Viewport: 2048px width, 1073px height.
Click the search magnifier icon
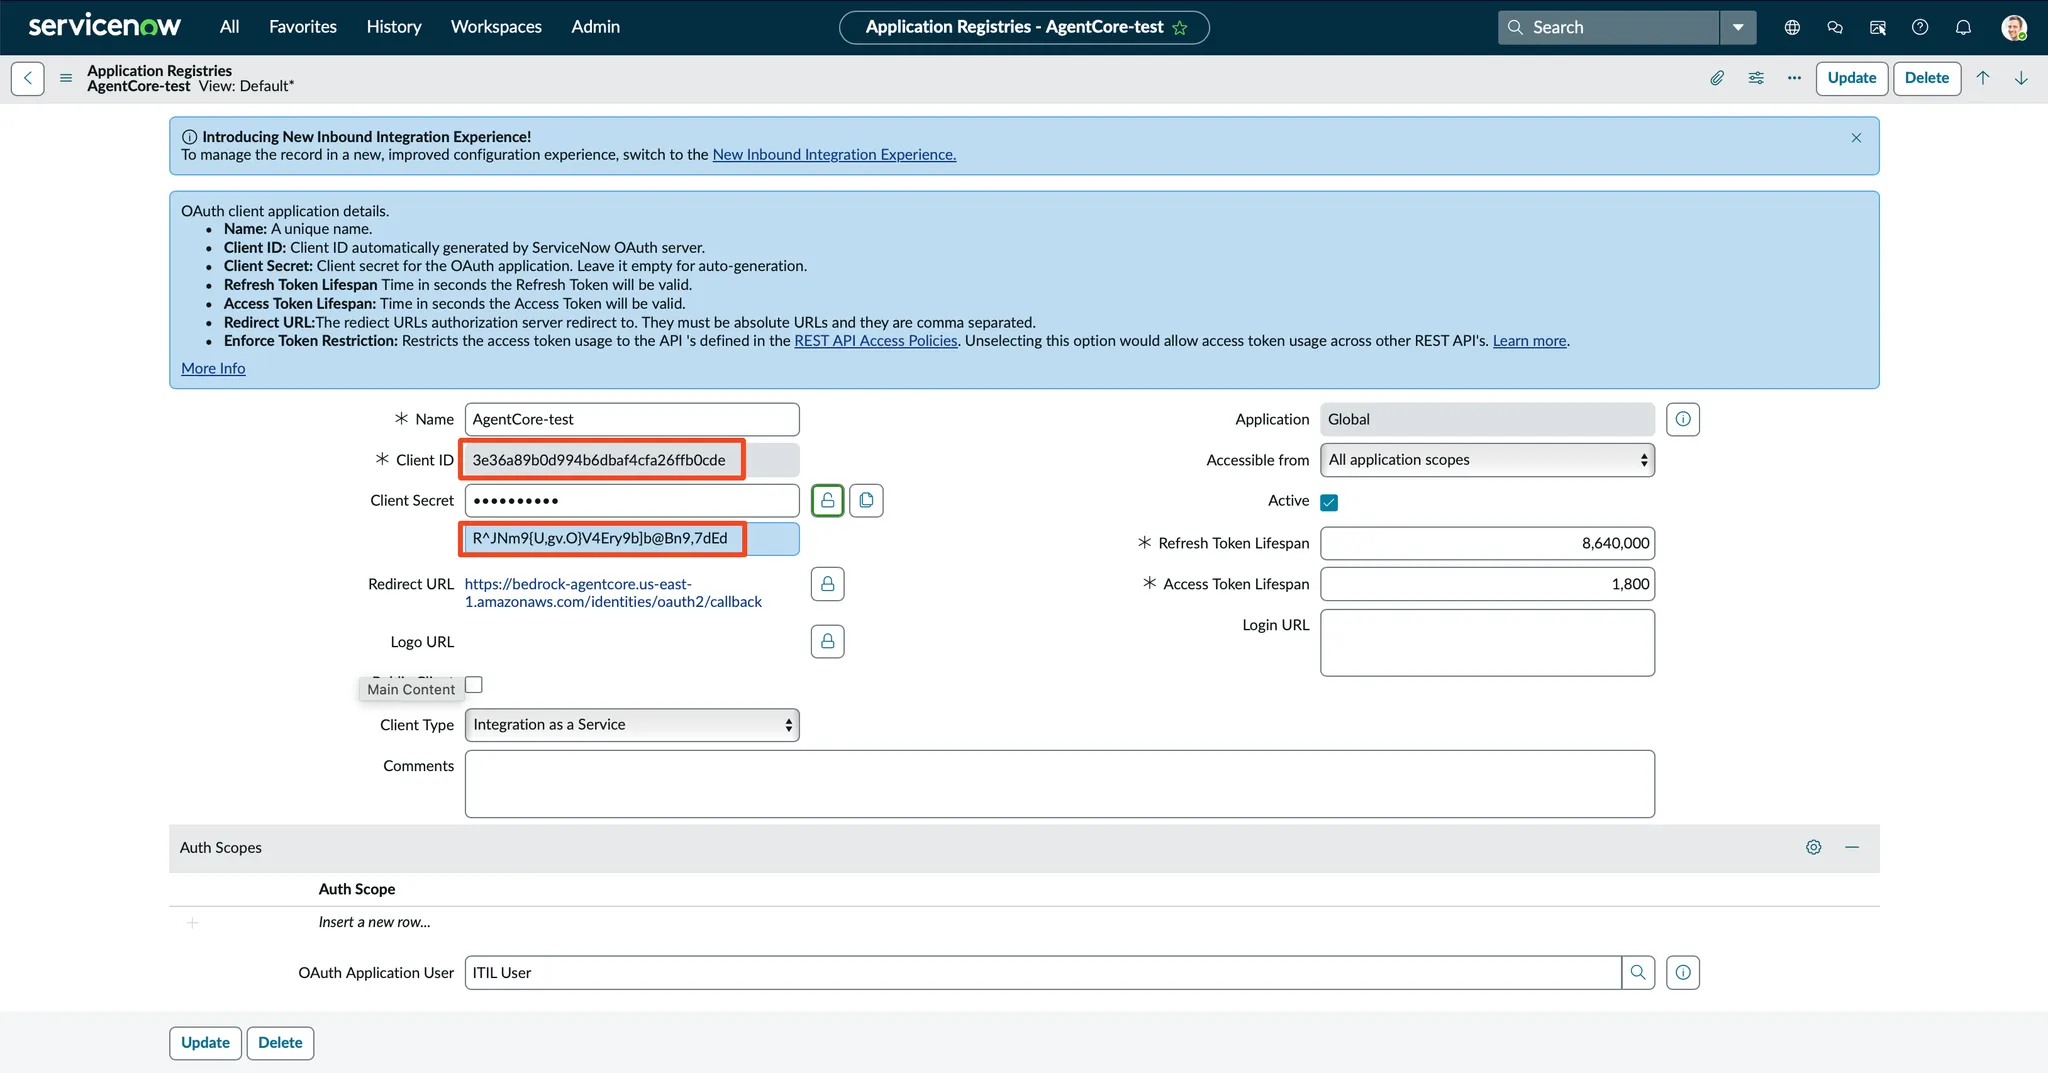tap(1515, 28)
